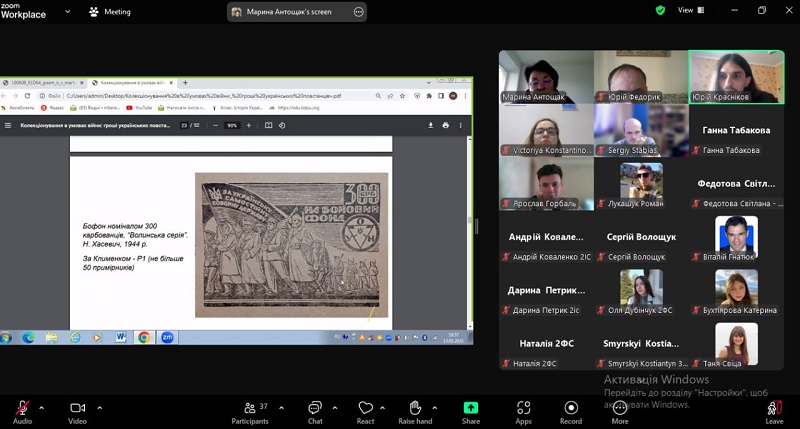Leave the meeting
Screen dimensions: 800x429
(774, 412)
